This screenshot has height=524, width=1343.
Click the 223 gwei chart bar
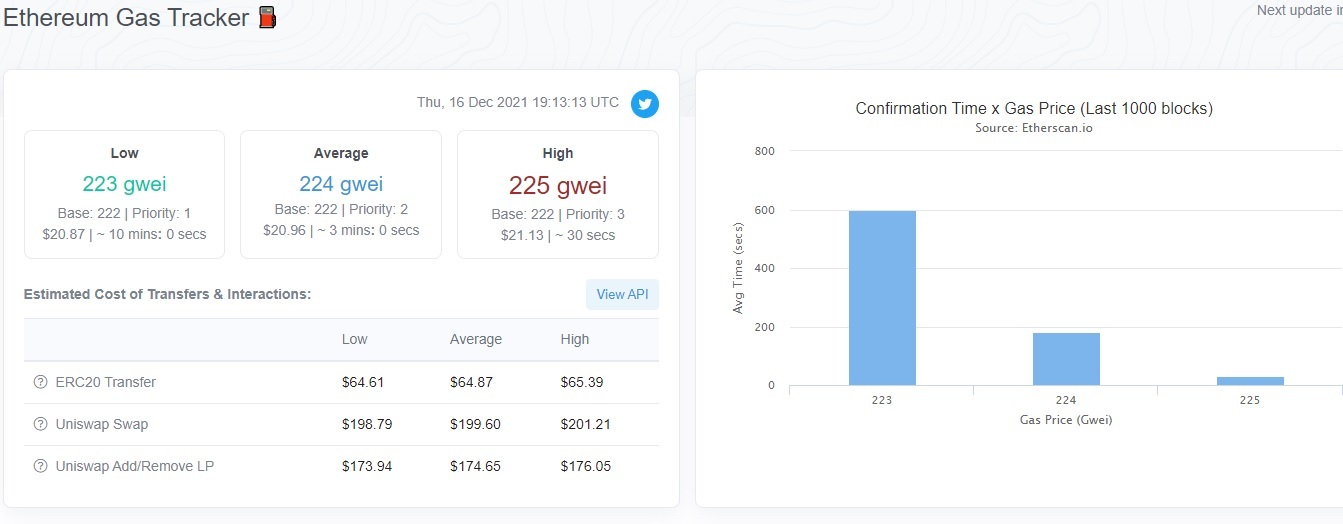pos(882,298)
